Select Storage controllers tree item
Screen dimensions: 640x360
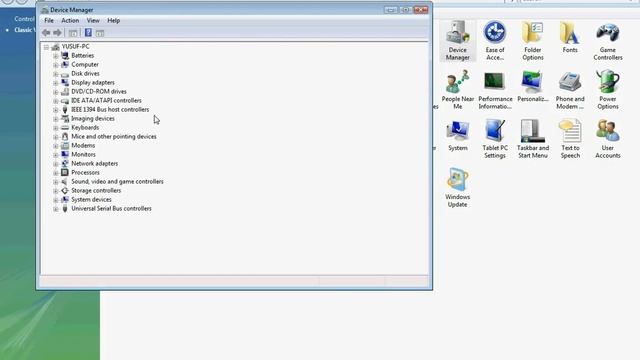pos(96,190)
